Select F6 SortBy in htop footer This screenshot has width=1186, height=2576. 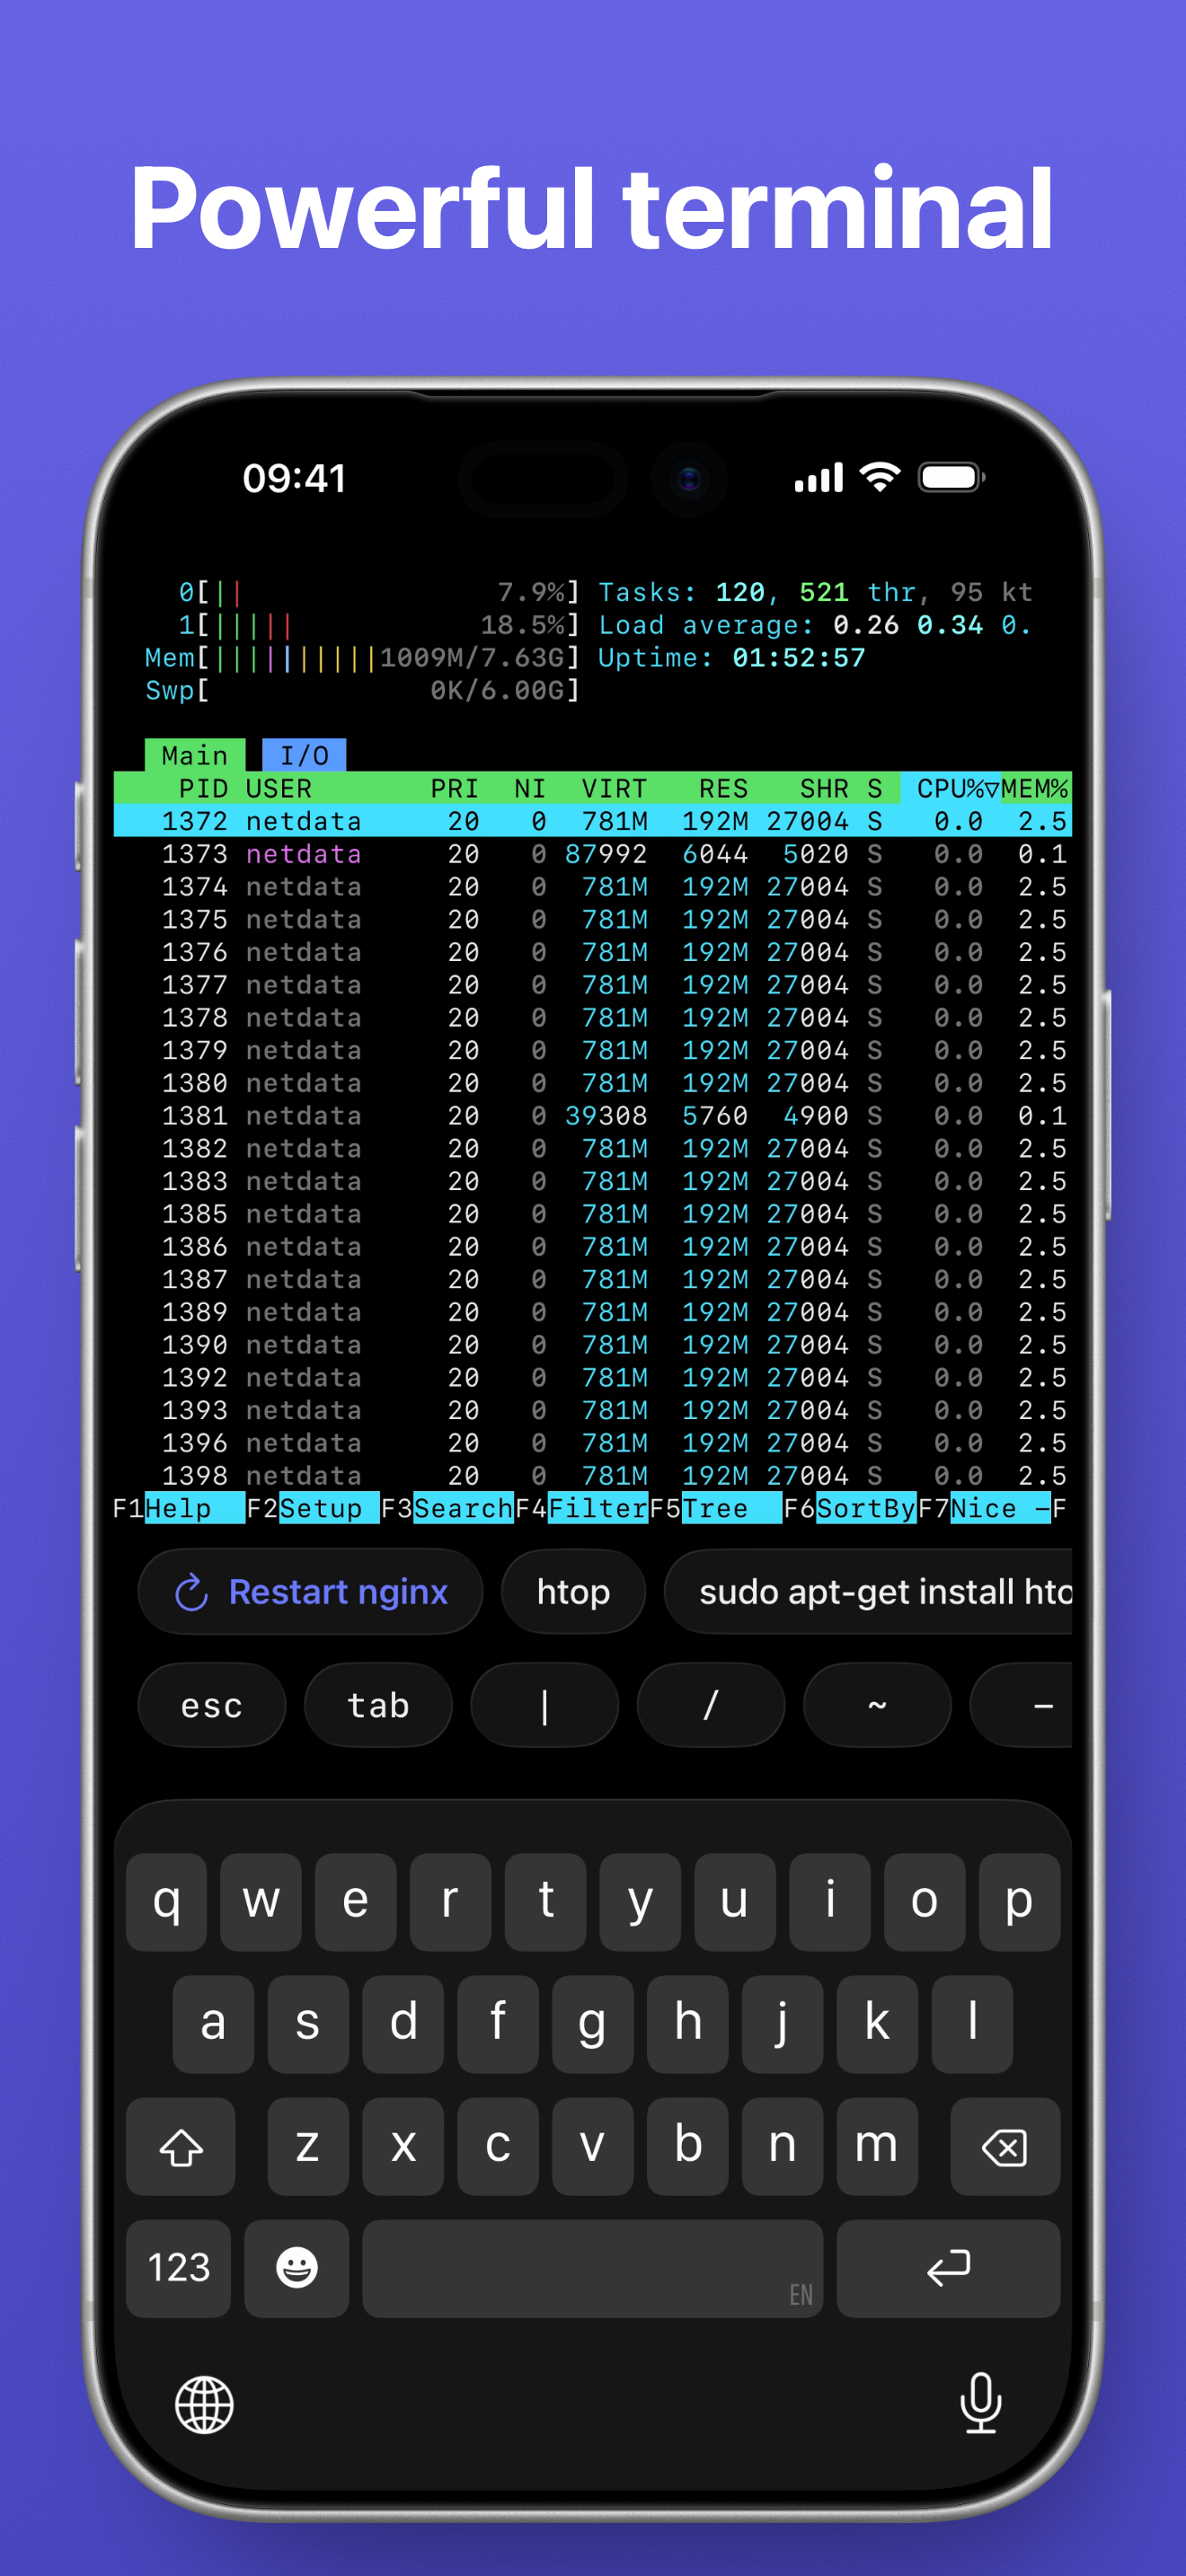click(850, 1508)
